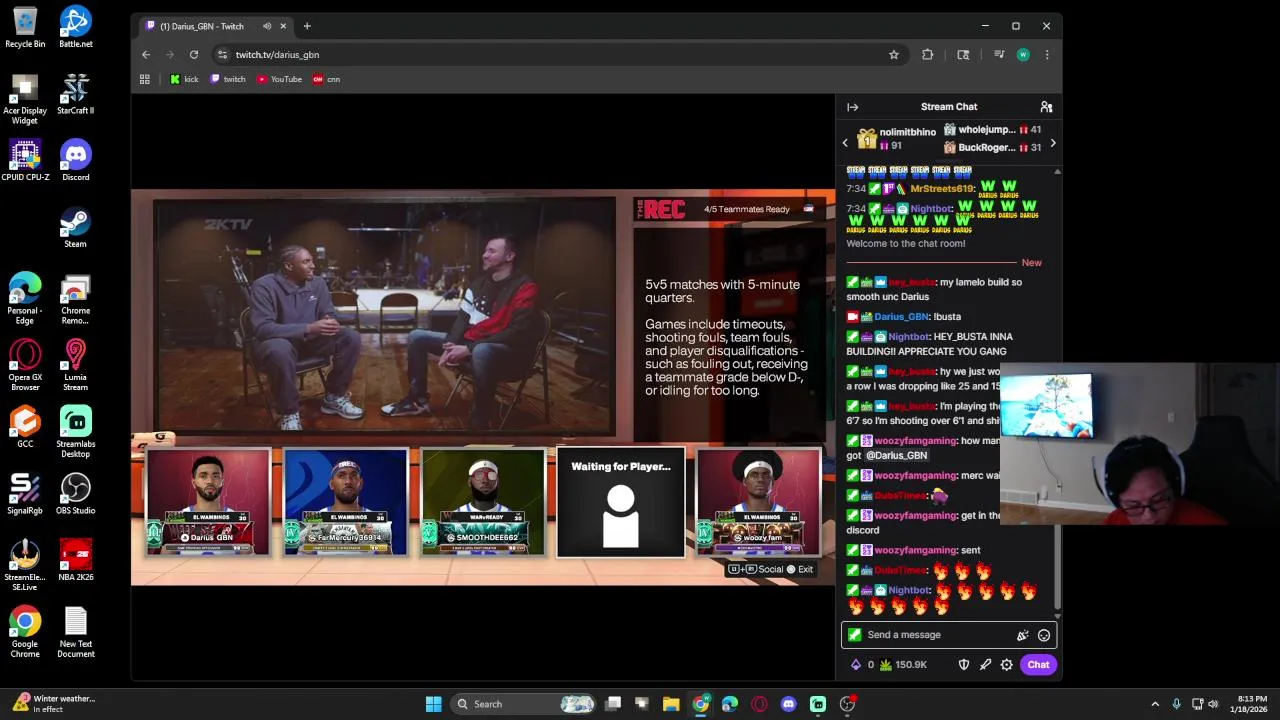The image size is (1280, 720).
Task: Collapse the Stream Chat panel
Action: [x=852, y=107]
